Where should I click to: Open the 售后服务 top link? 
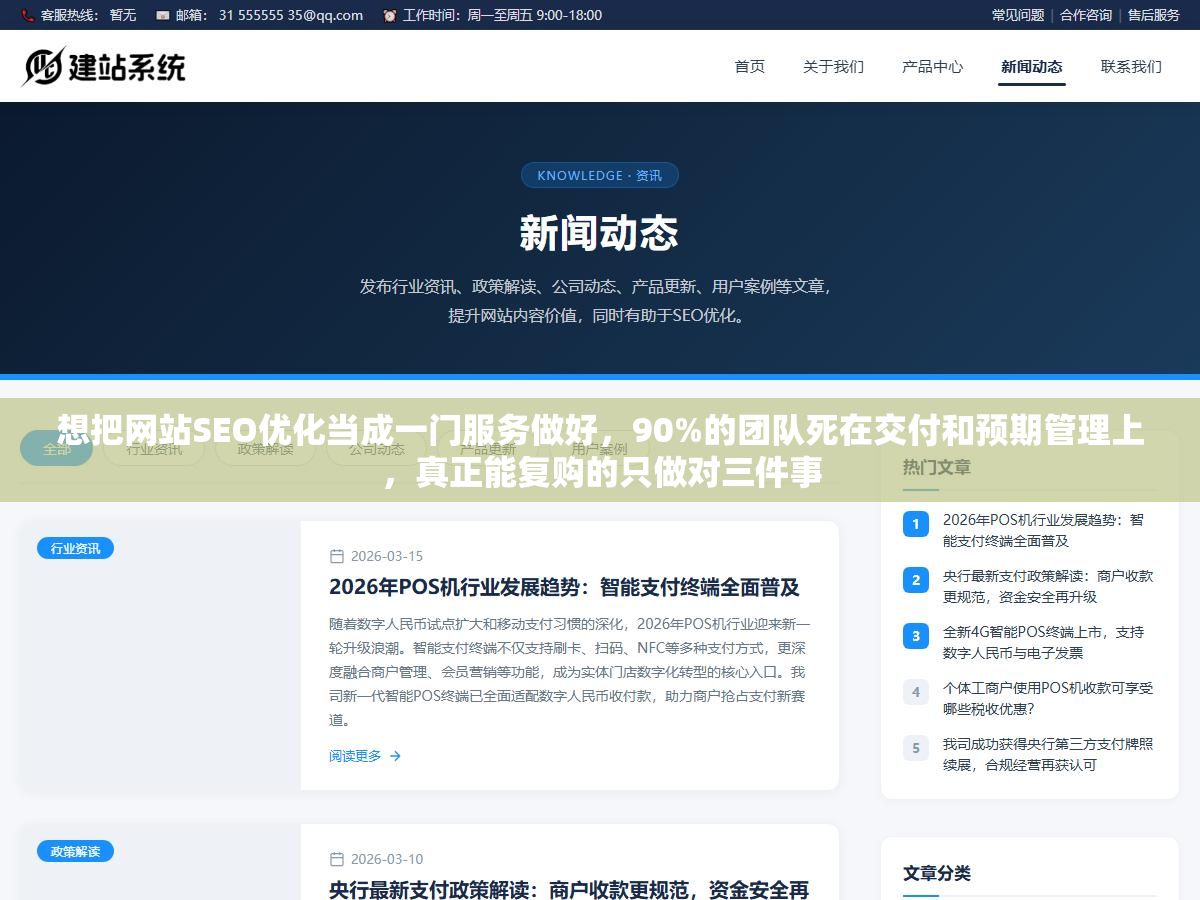click(x=1154, y=15)
